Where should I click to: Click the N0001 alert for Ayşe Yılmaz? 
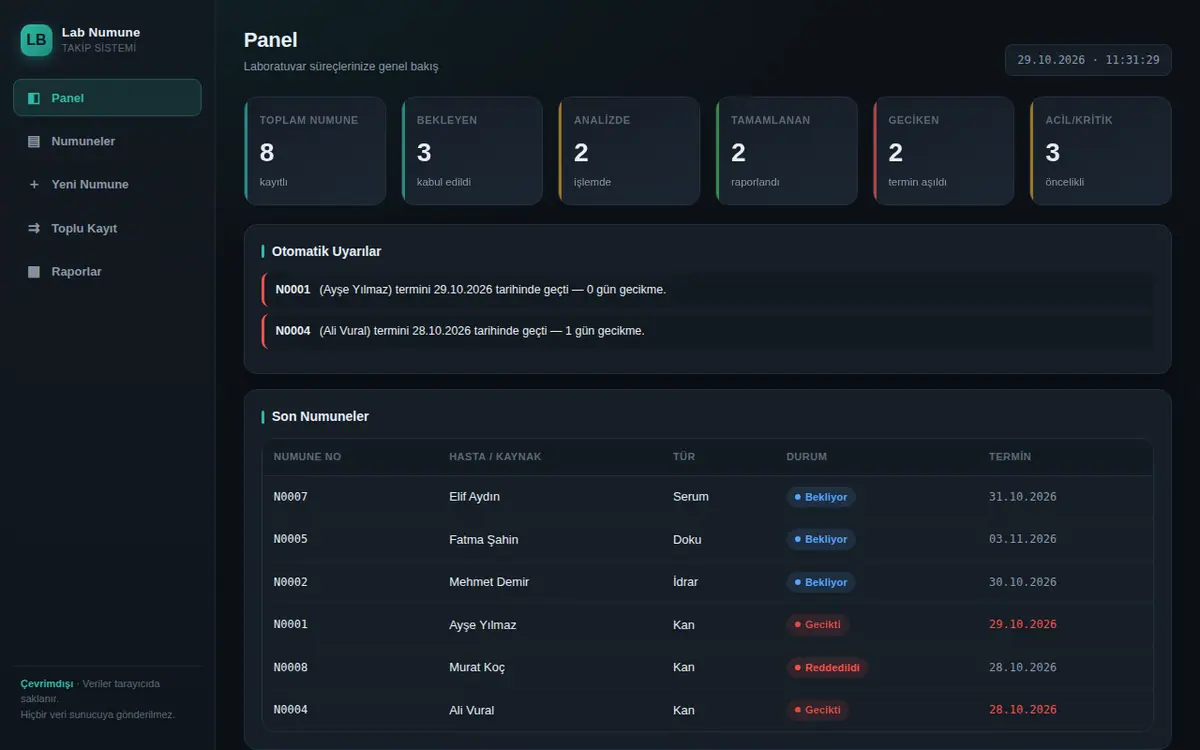point(707,290)
